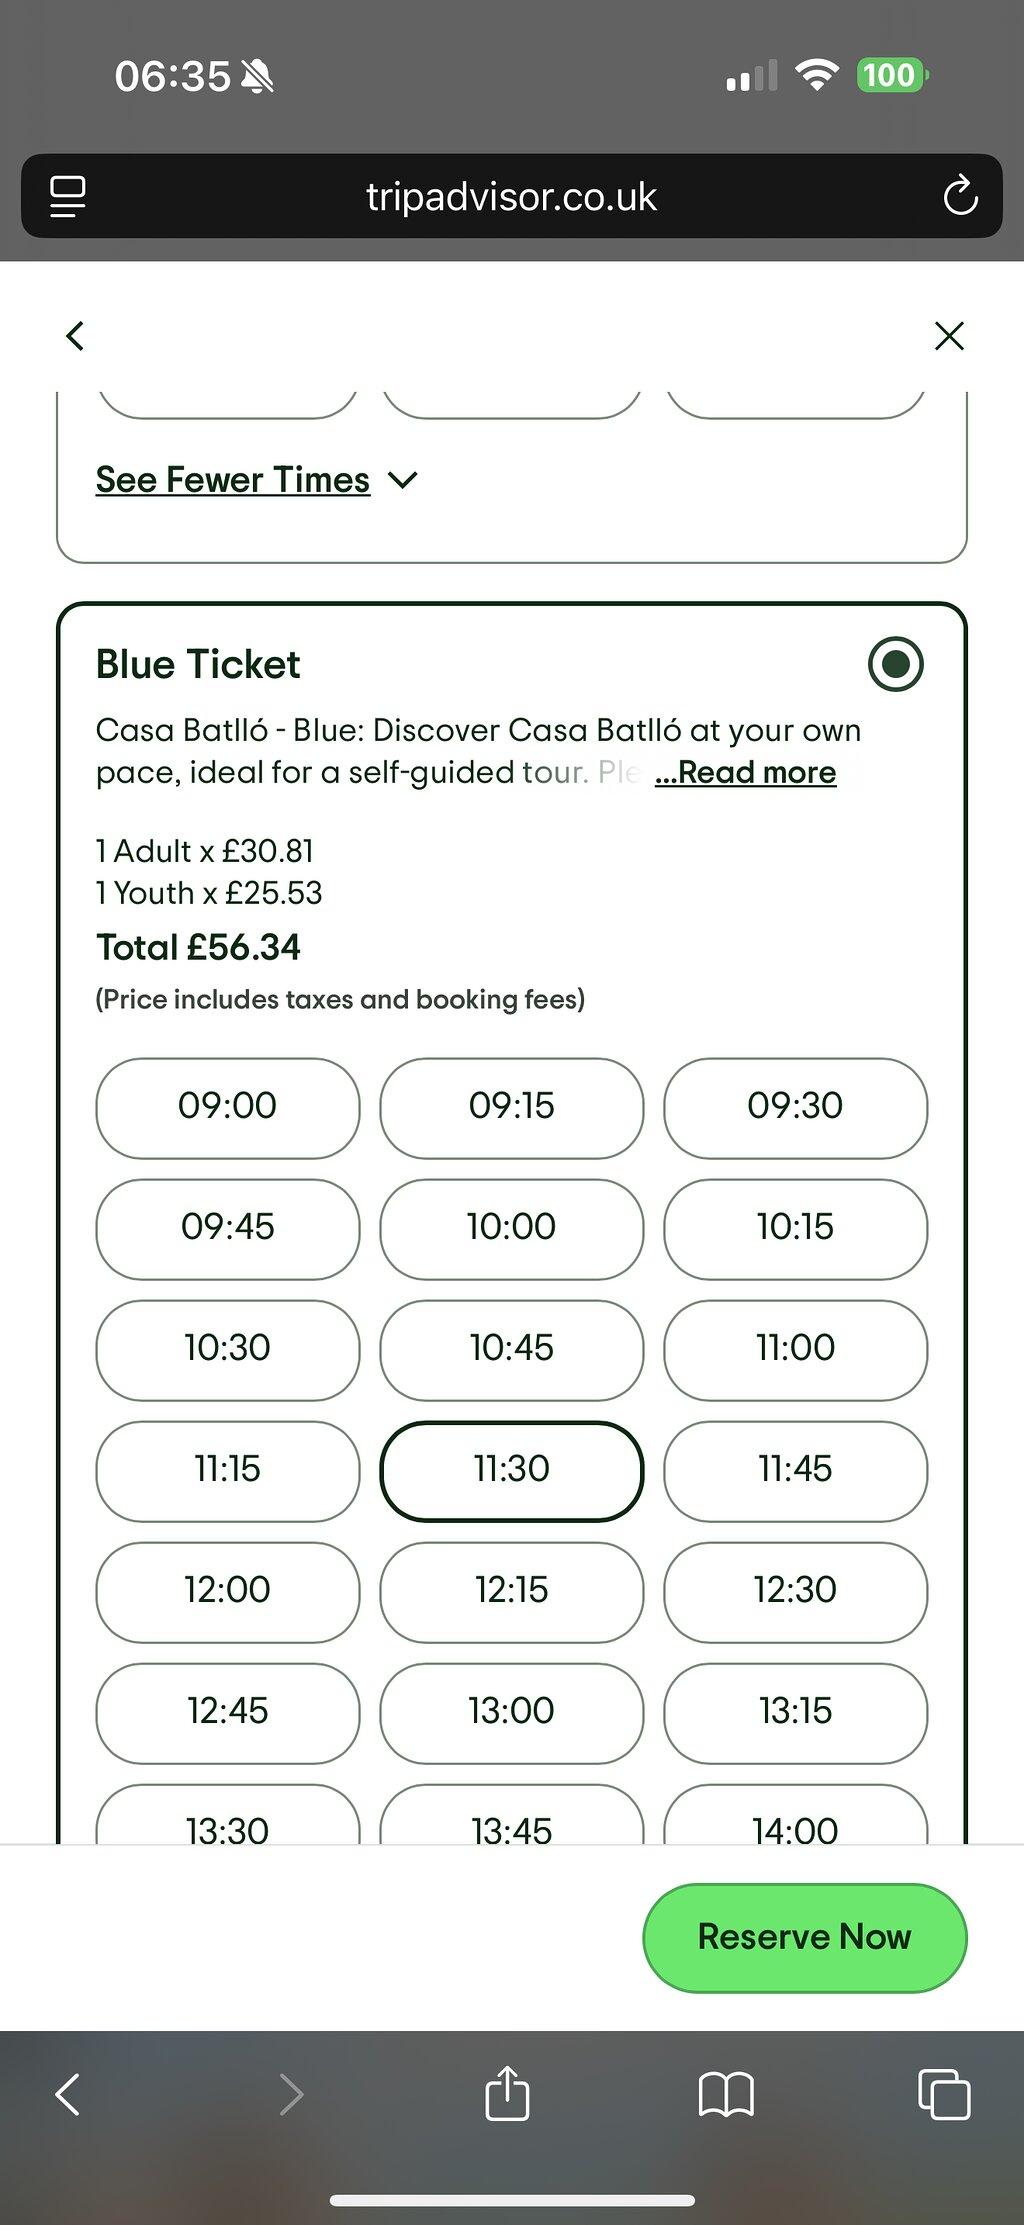
Task: Choose the 11:30 time slot
Action: (x=512, y=1470)
